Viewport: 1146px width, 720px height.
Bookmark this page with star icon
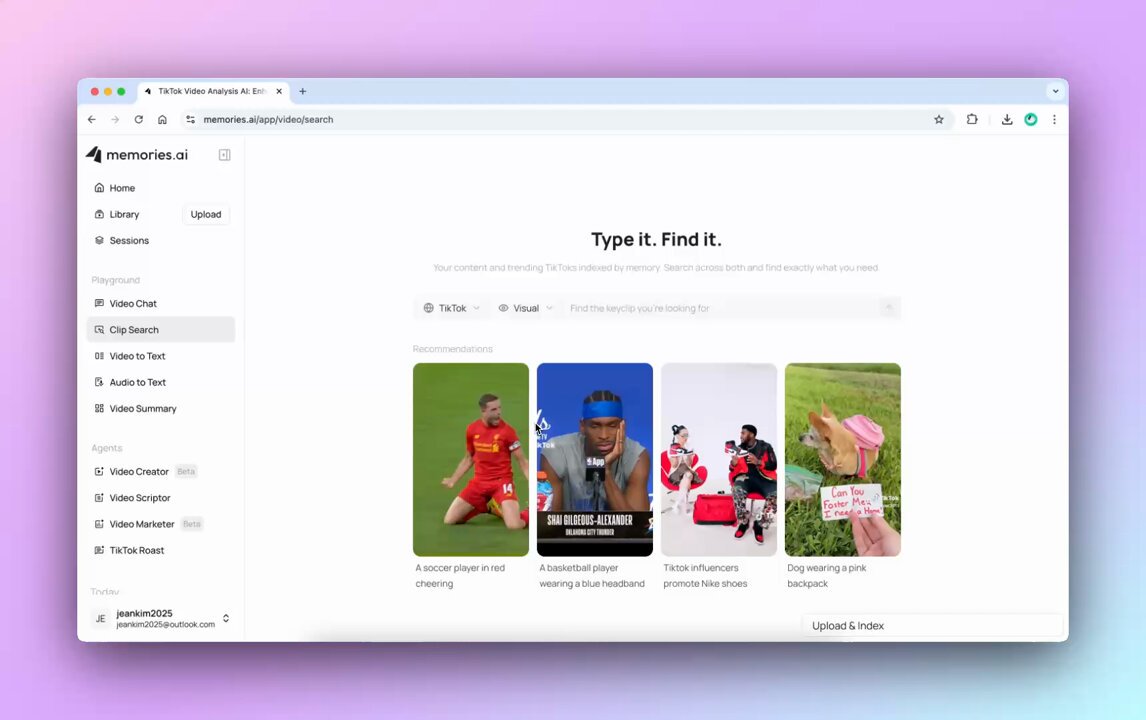click(x=939, y=119)
